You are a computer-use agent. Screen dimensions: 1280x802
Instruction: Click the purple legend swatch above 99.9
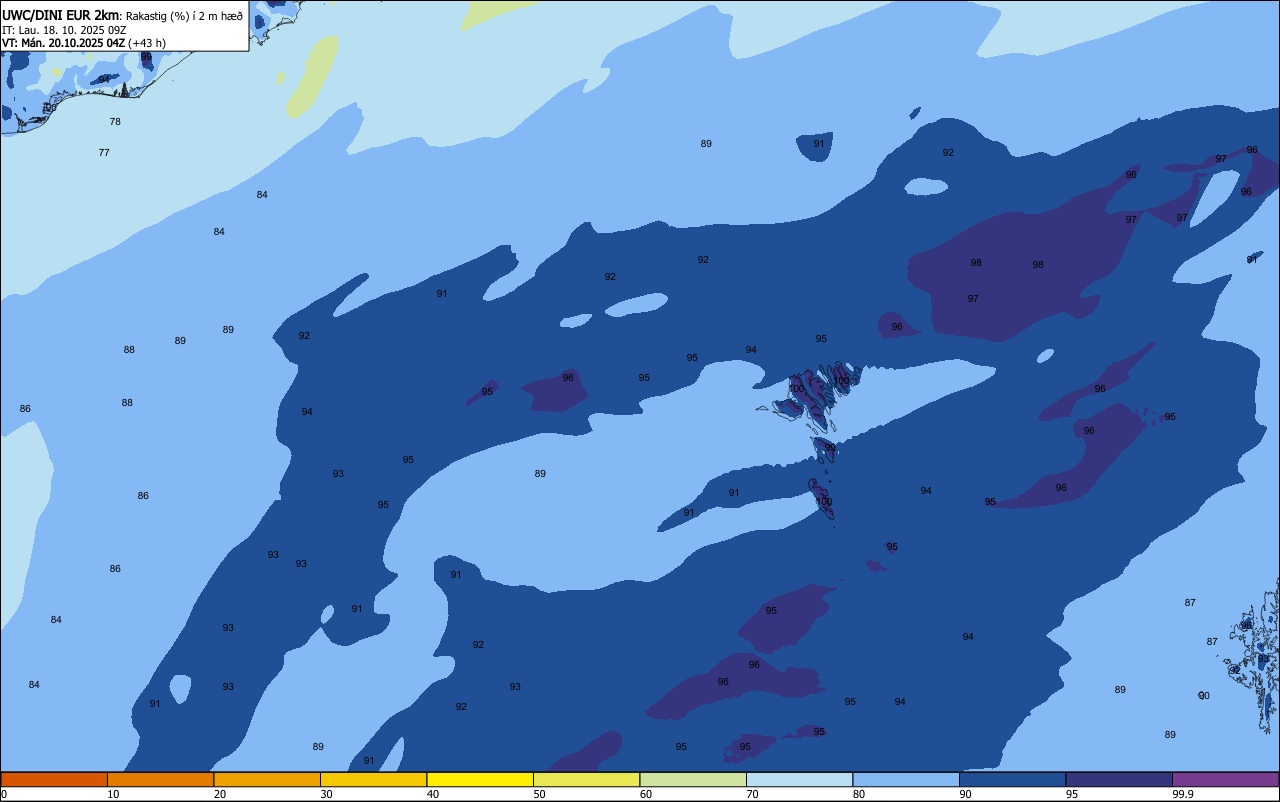point(1225,779)
